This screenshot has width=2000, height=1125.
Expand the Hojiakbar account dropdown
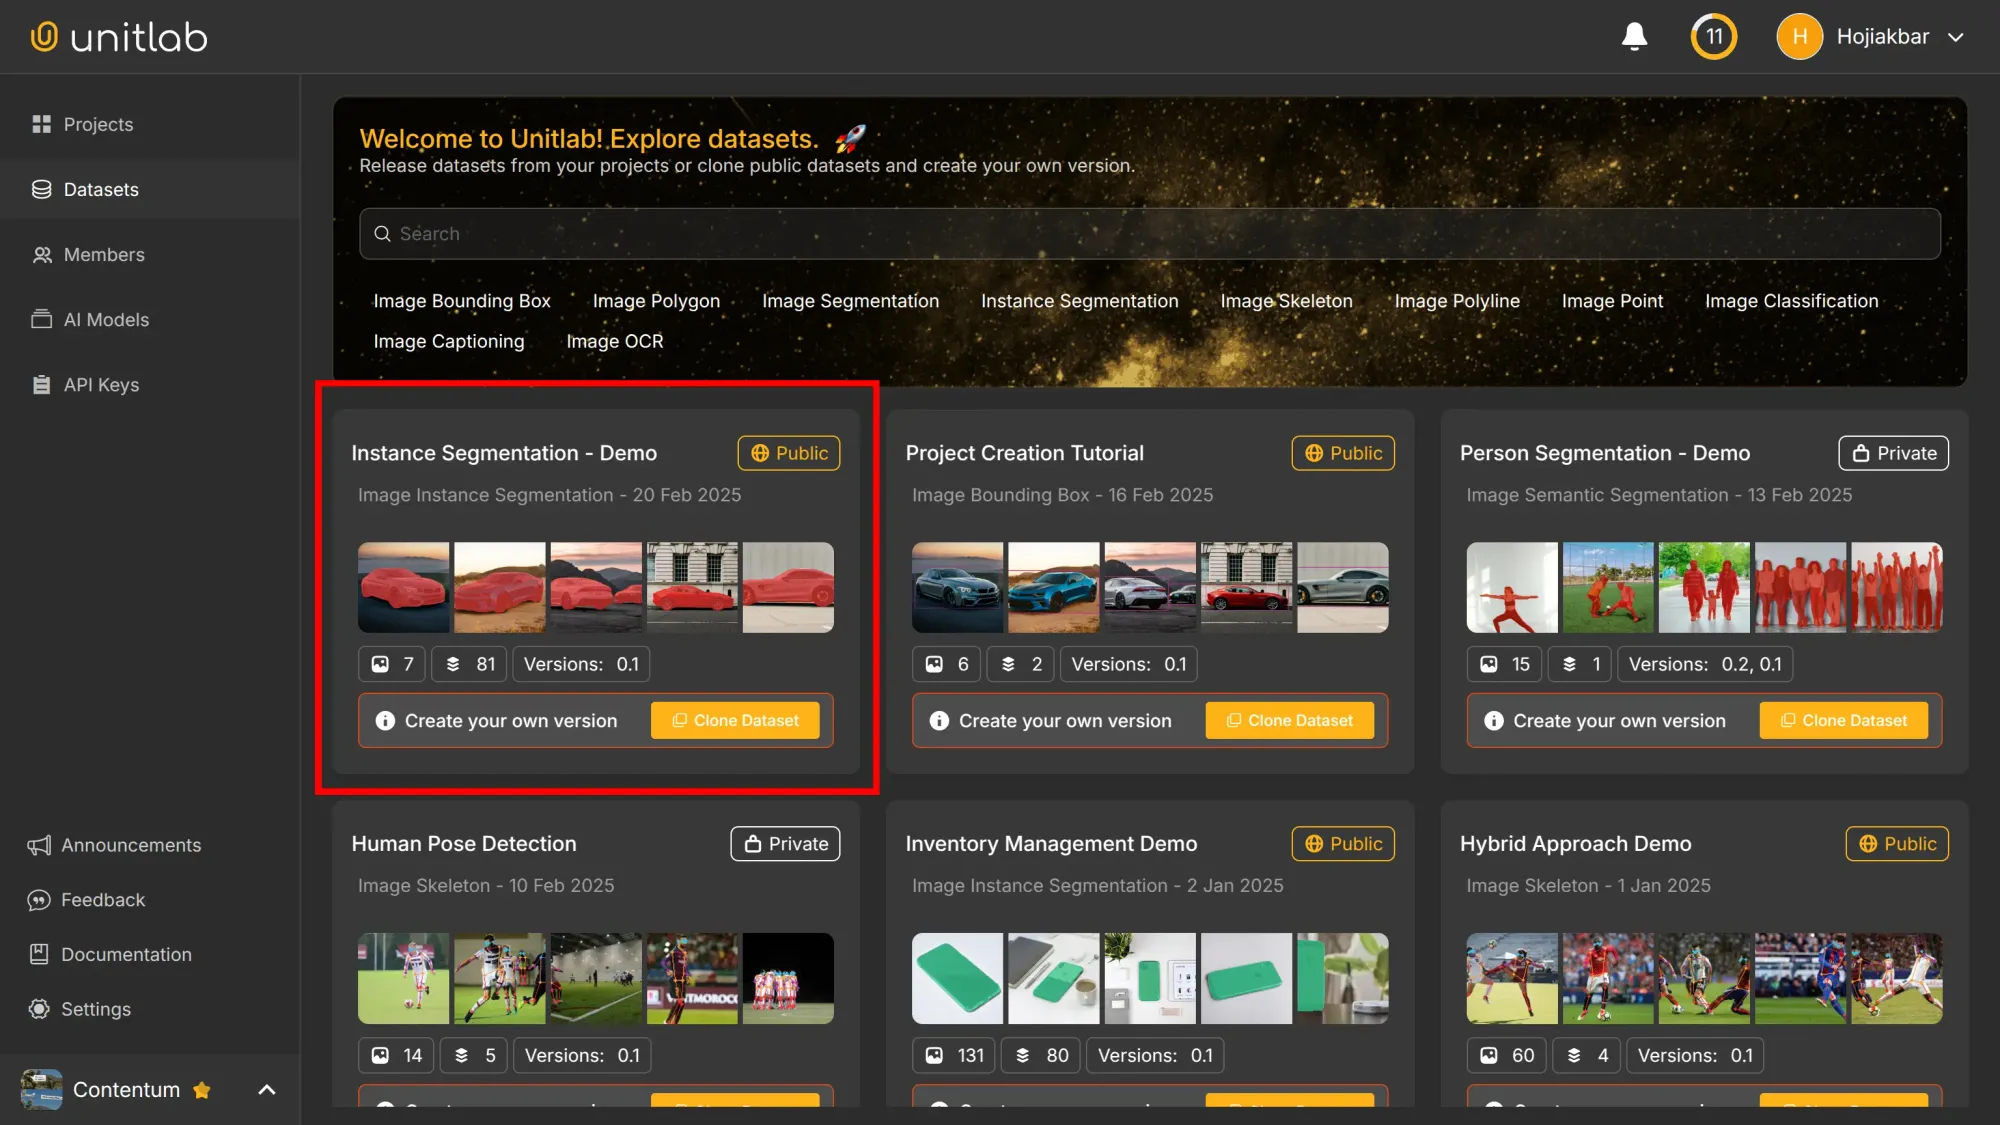click(1955, 37)
